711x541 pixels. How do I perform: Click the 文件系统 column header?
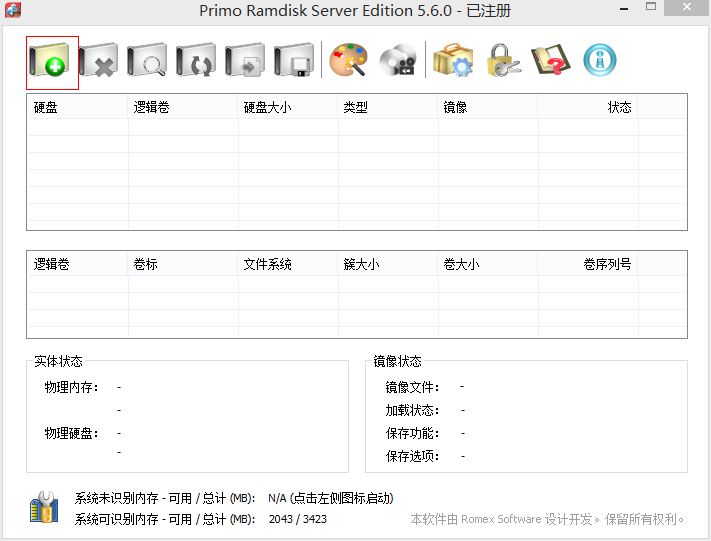point(288,264)
